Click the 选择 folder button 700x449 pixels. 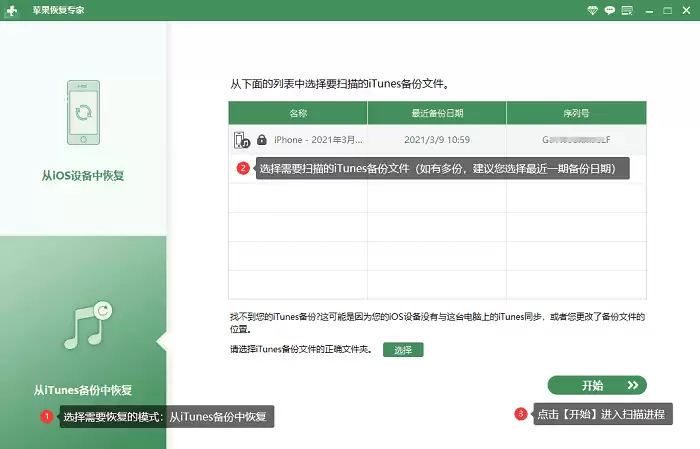click(x=403, y=350)
